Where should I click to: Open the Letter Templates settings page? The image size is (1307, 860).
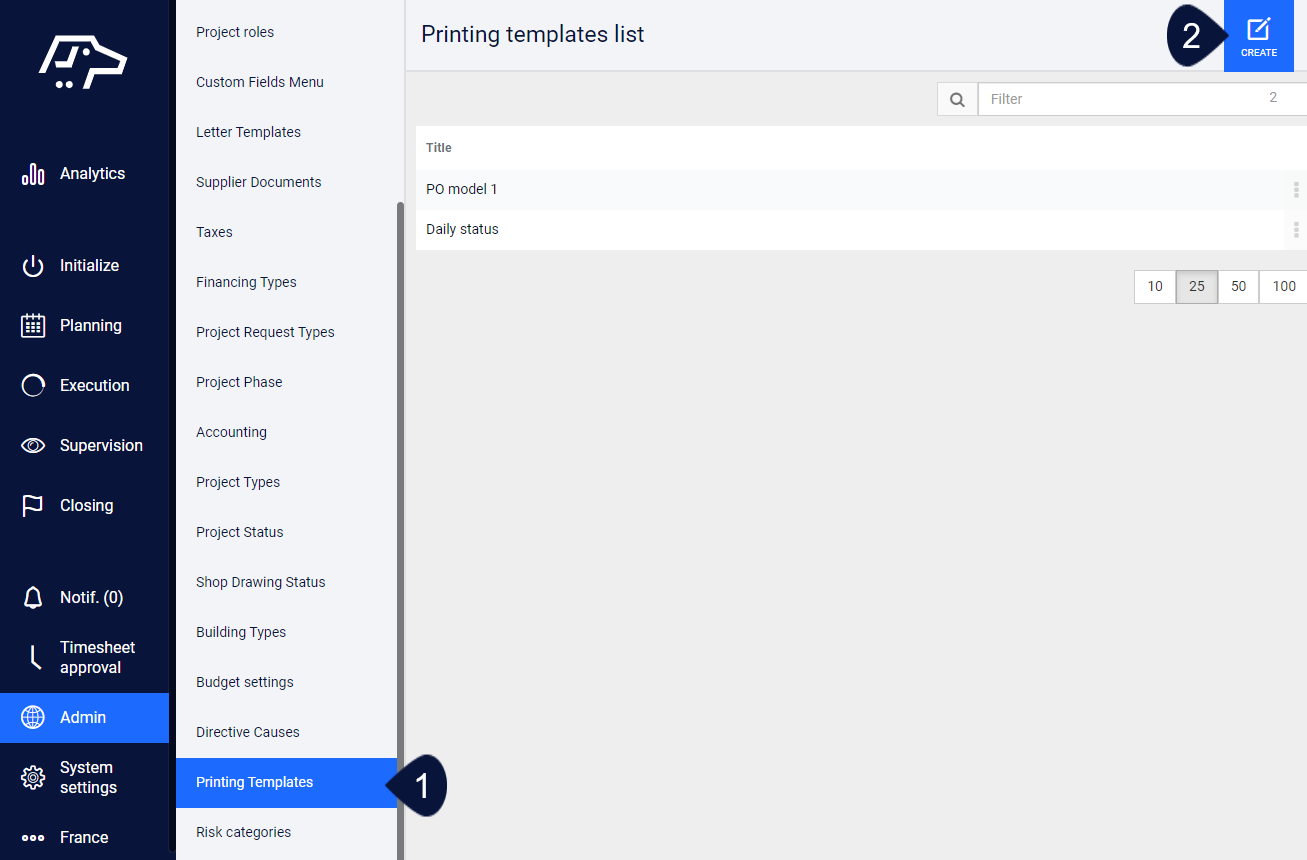248,132
